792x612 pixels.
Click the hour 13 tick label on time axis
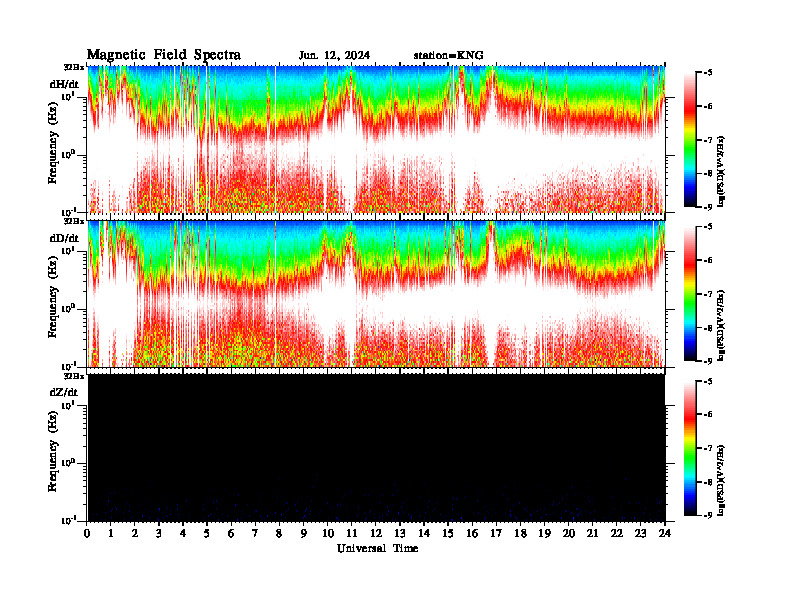pyautogui.click(x=400, y=533)
